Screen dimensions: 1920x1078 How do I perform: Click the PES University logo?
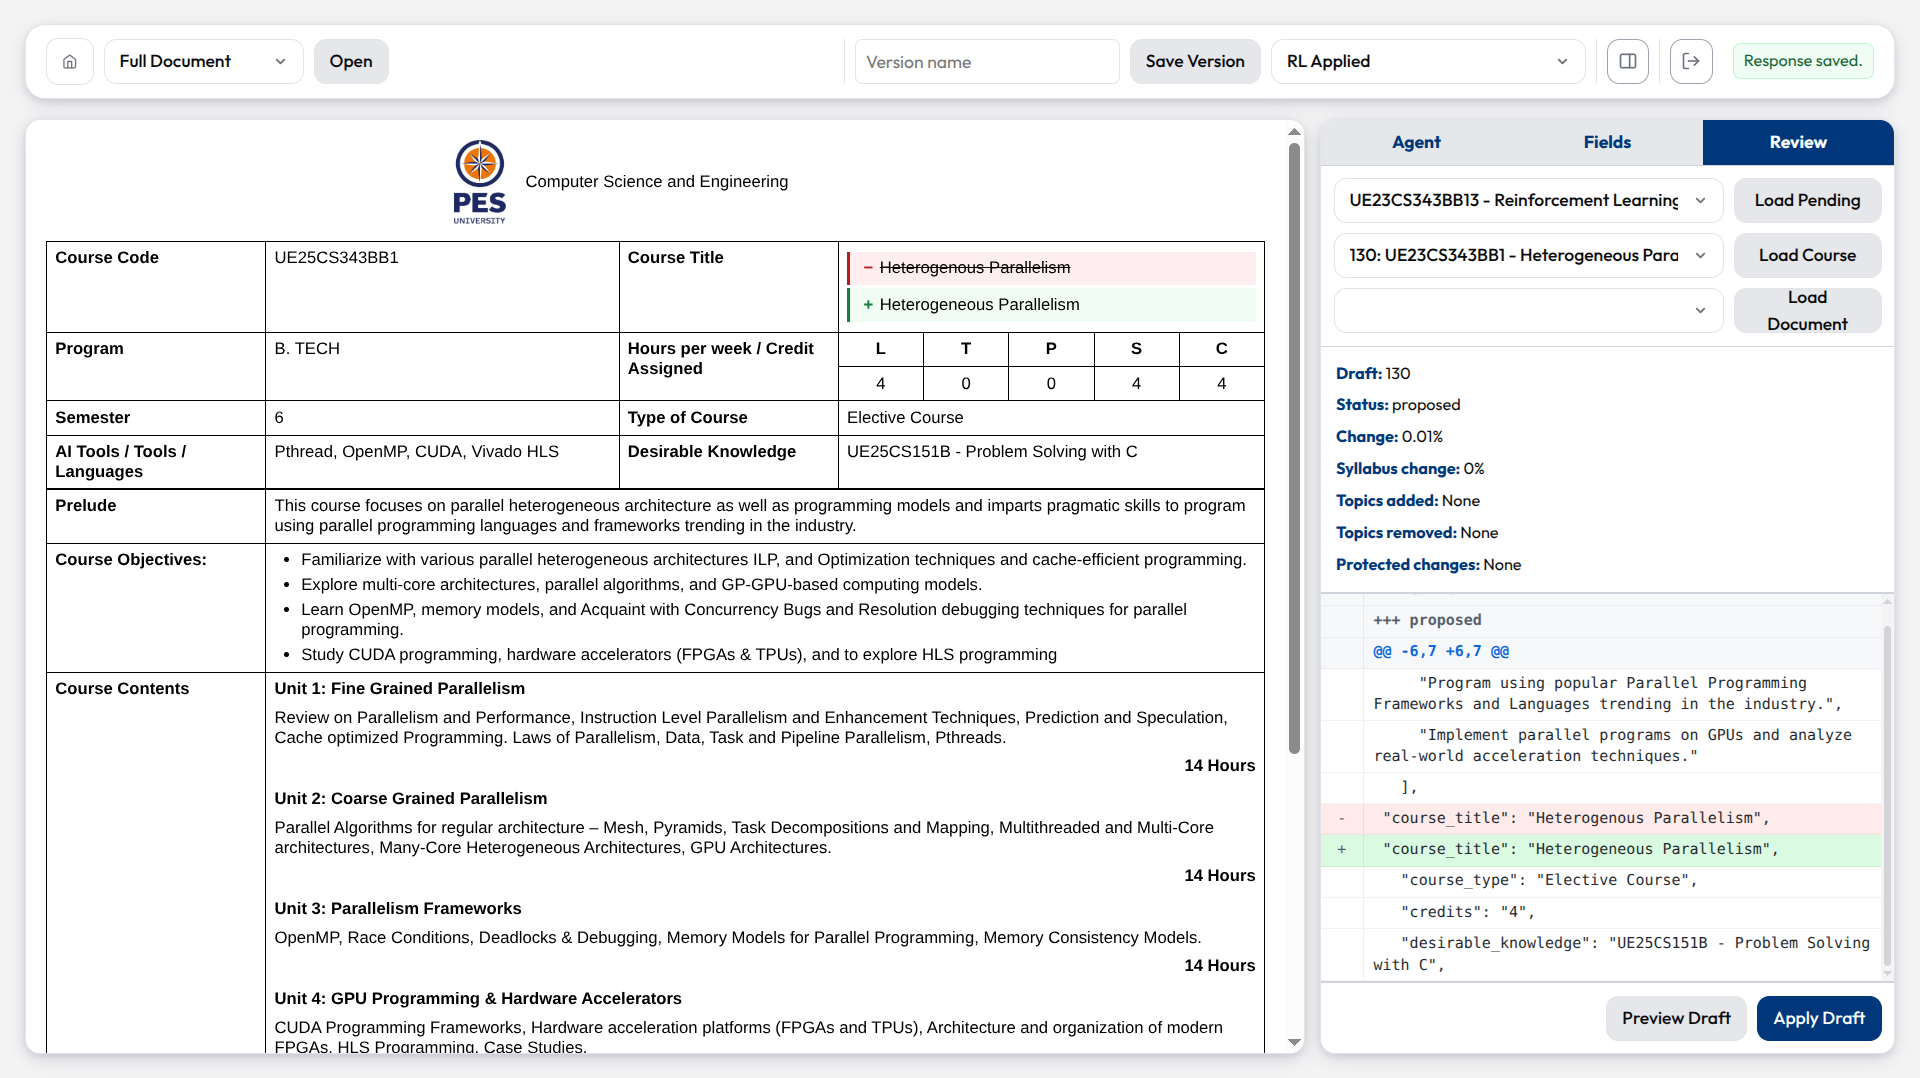pos(479,182)
